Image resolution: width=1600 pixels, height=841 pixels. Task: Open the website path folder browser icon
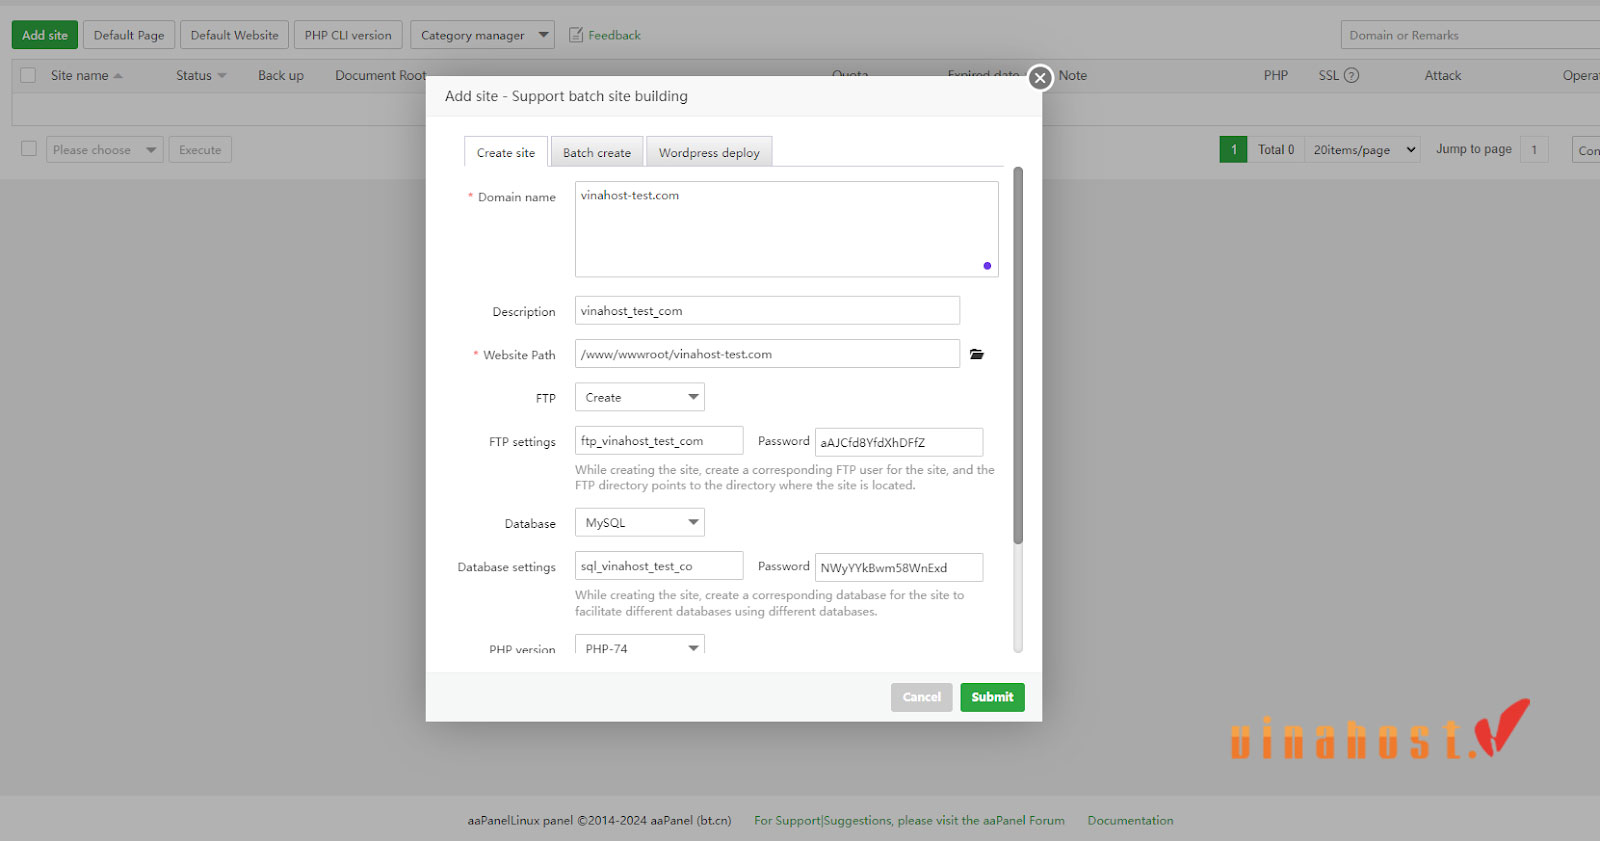coord(977,354)
